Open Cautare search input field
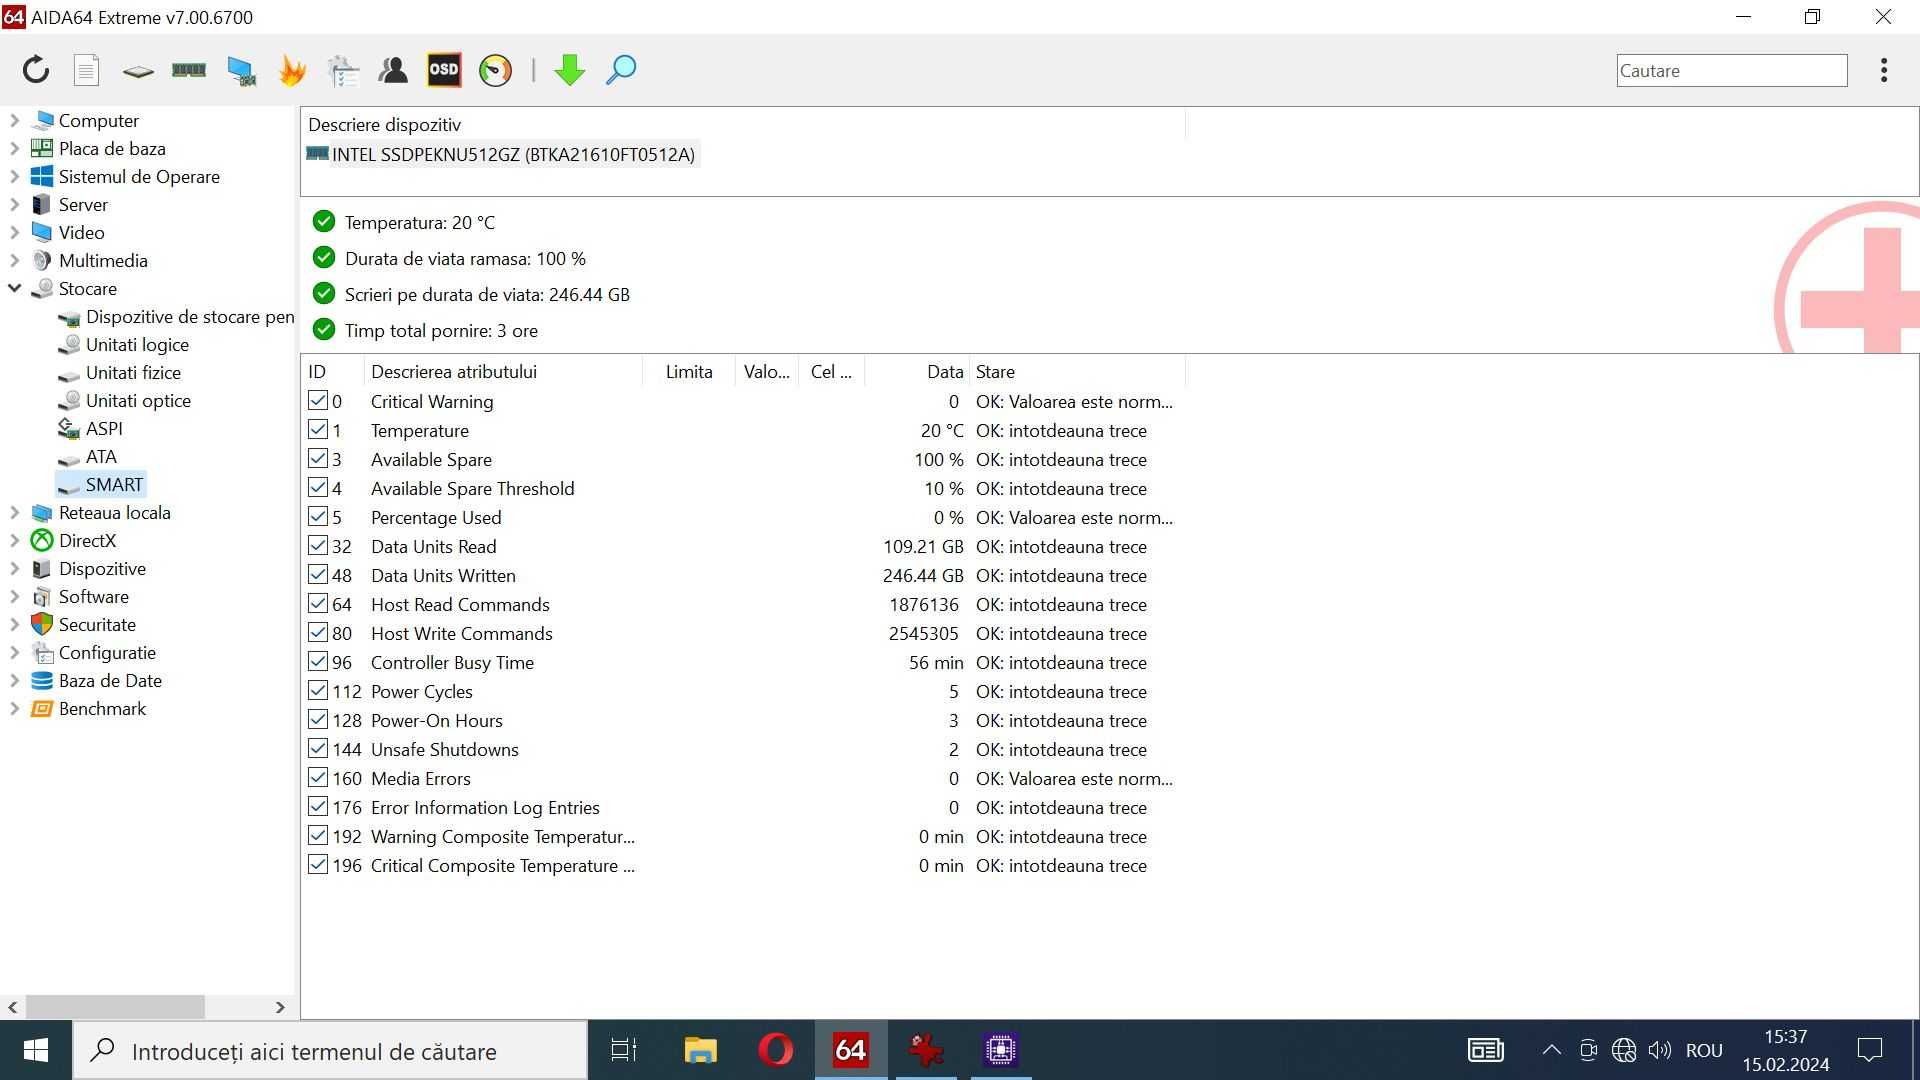The height and width of the screenshot is (1080, 1920). [1731, 70]
